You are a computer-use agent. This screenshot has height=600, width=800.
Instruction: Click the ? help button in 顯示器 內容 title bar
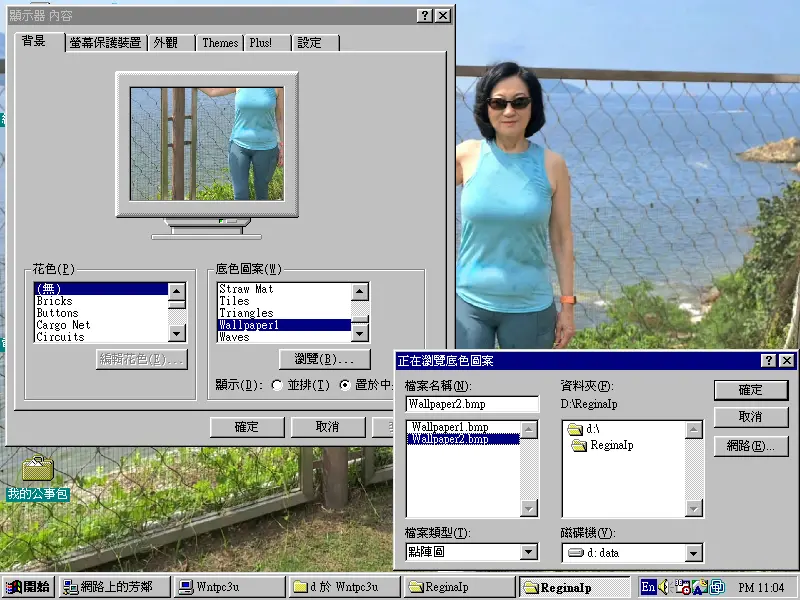[424, 16]
